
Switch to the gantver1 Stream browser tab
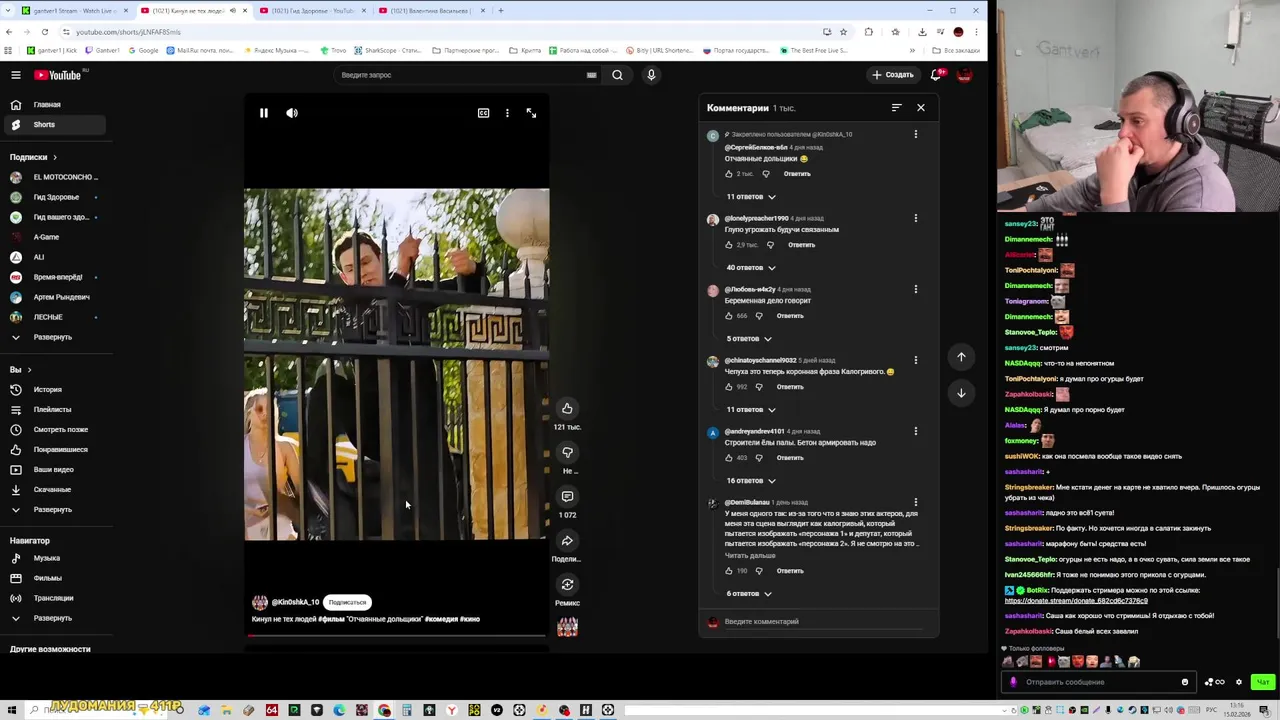75,11
